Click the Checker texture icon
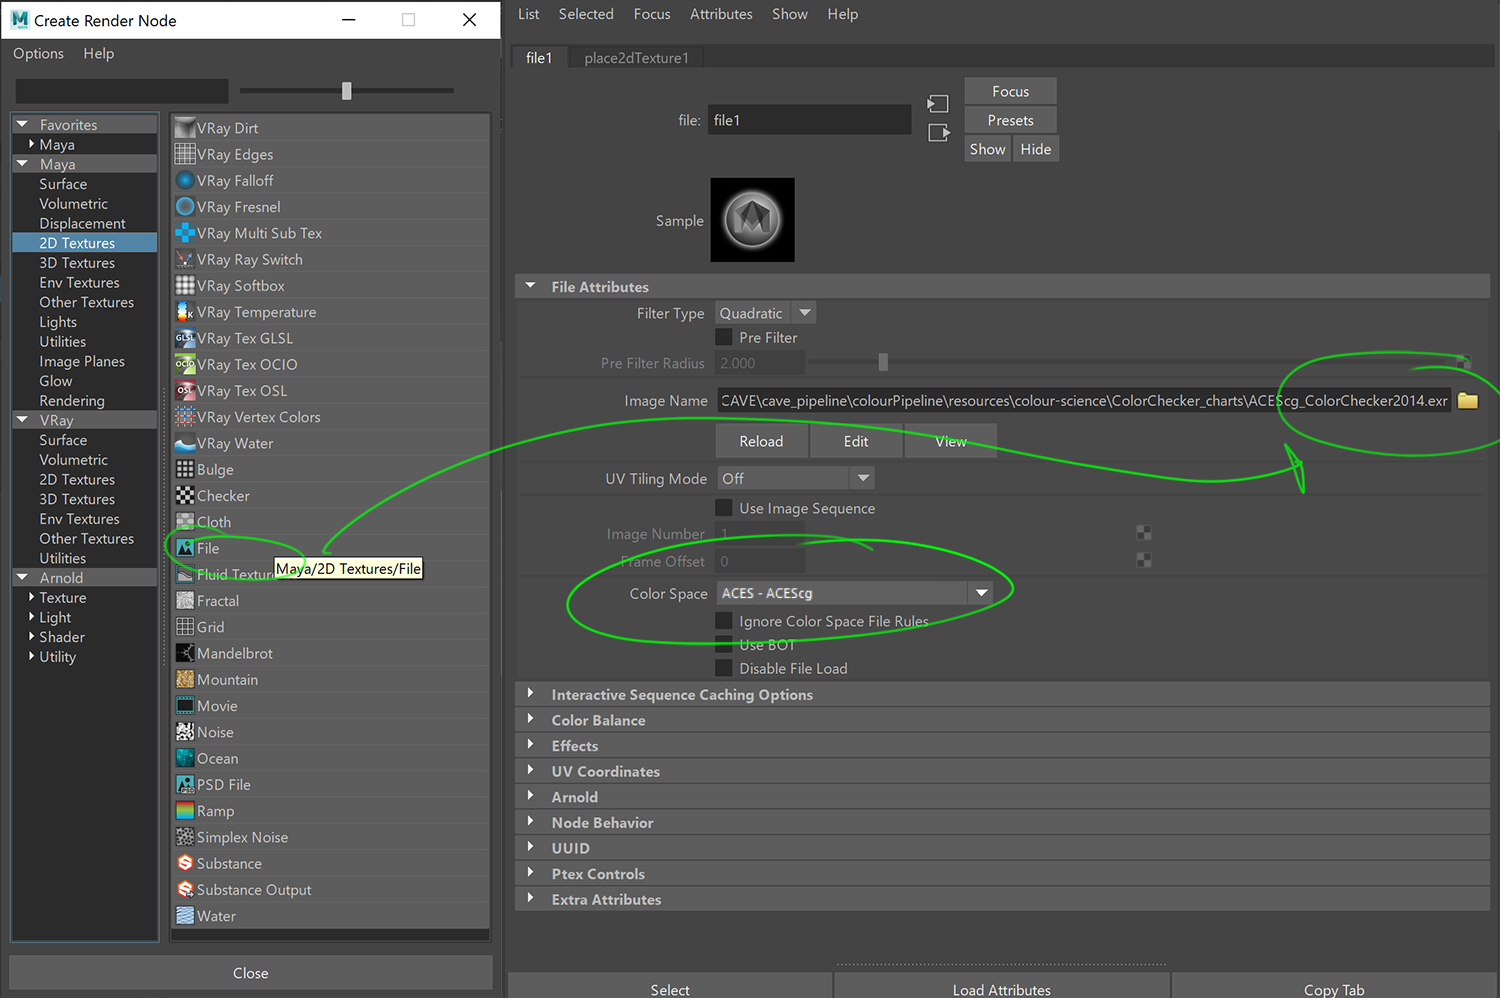This screenshot has width=1500, height=998. point(185,495)
